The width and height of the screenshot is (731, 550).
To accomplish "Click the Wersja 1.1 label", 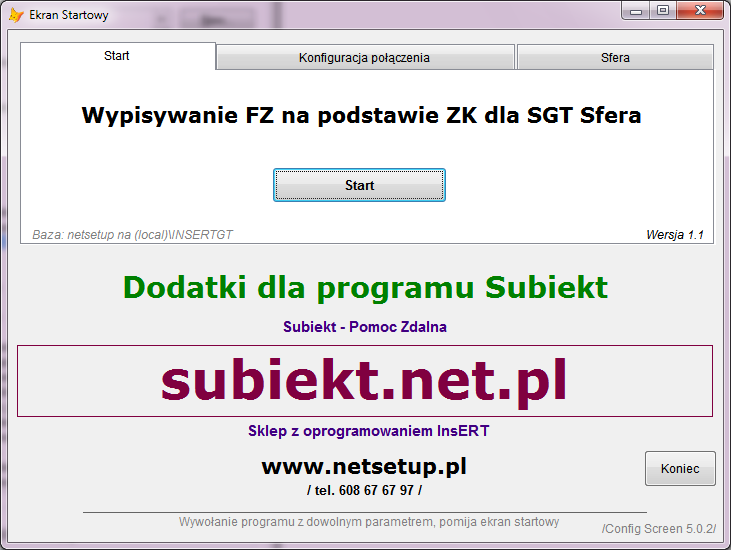I will coord(675,235).
